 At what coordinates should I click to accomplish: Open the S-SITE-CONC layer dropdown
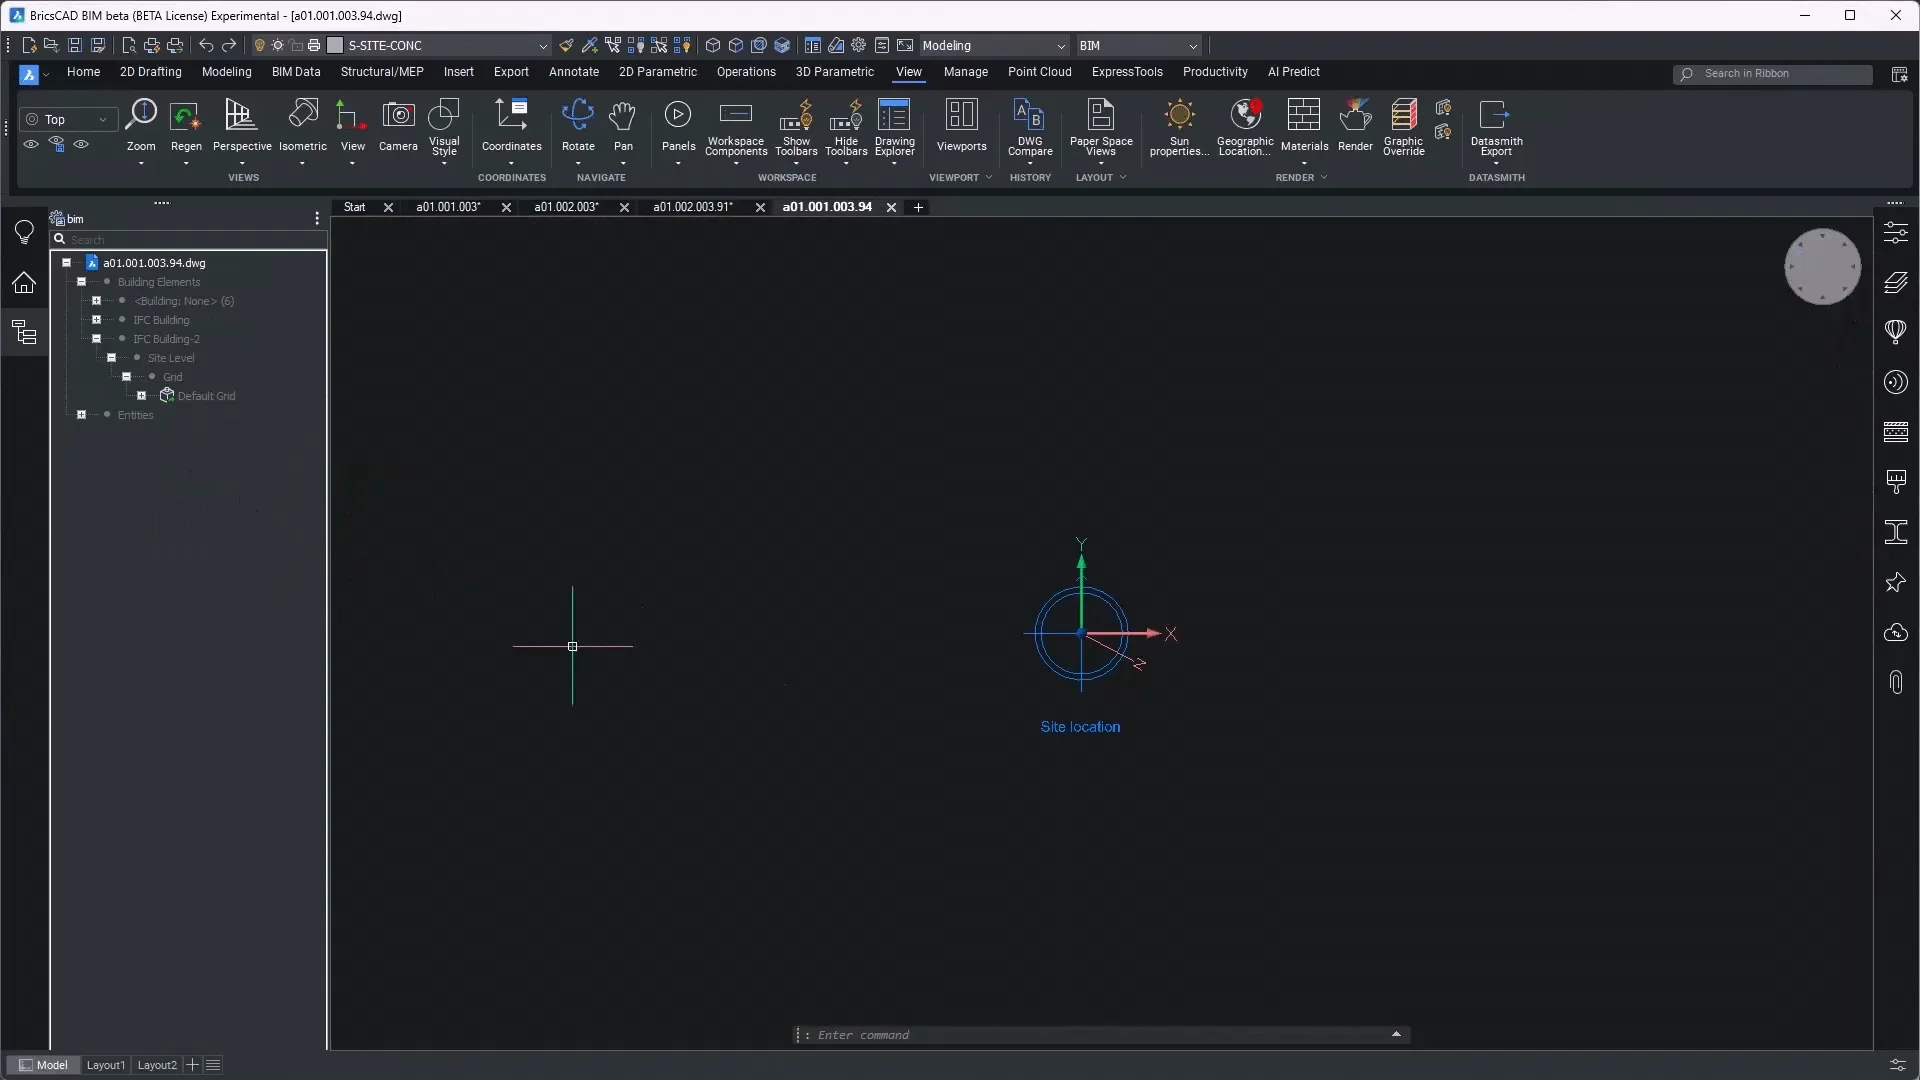pyautogui.click(x=543, y=46)
